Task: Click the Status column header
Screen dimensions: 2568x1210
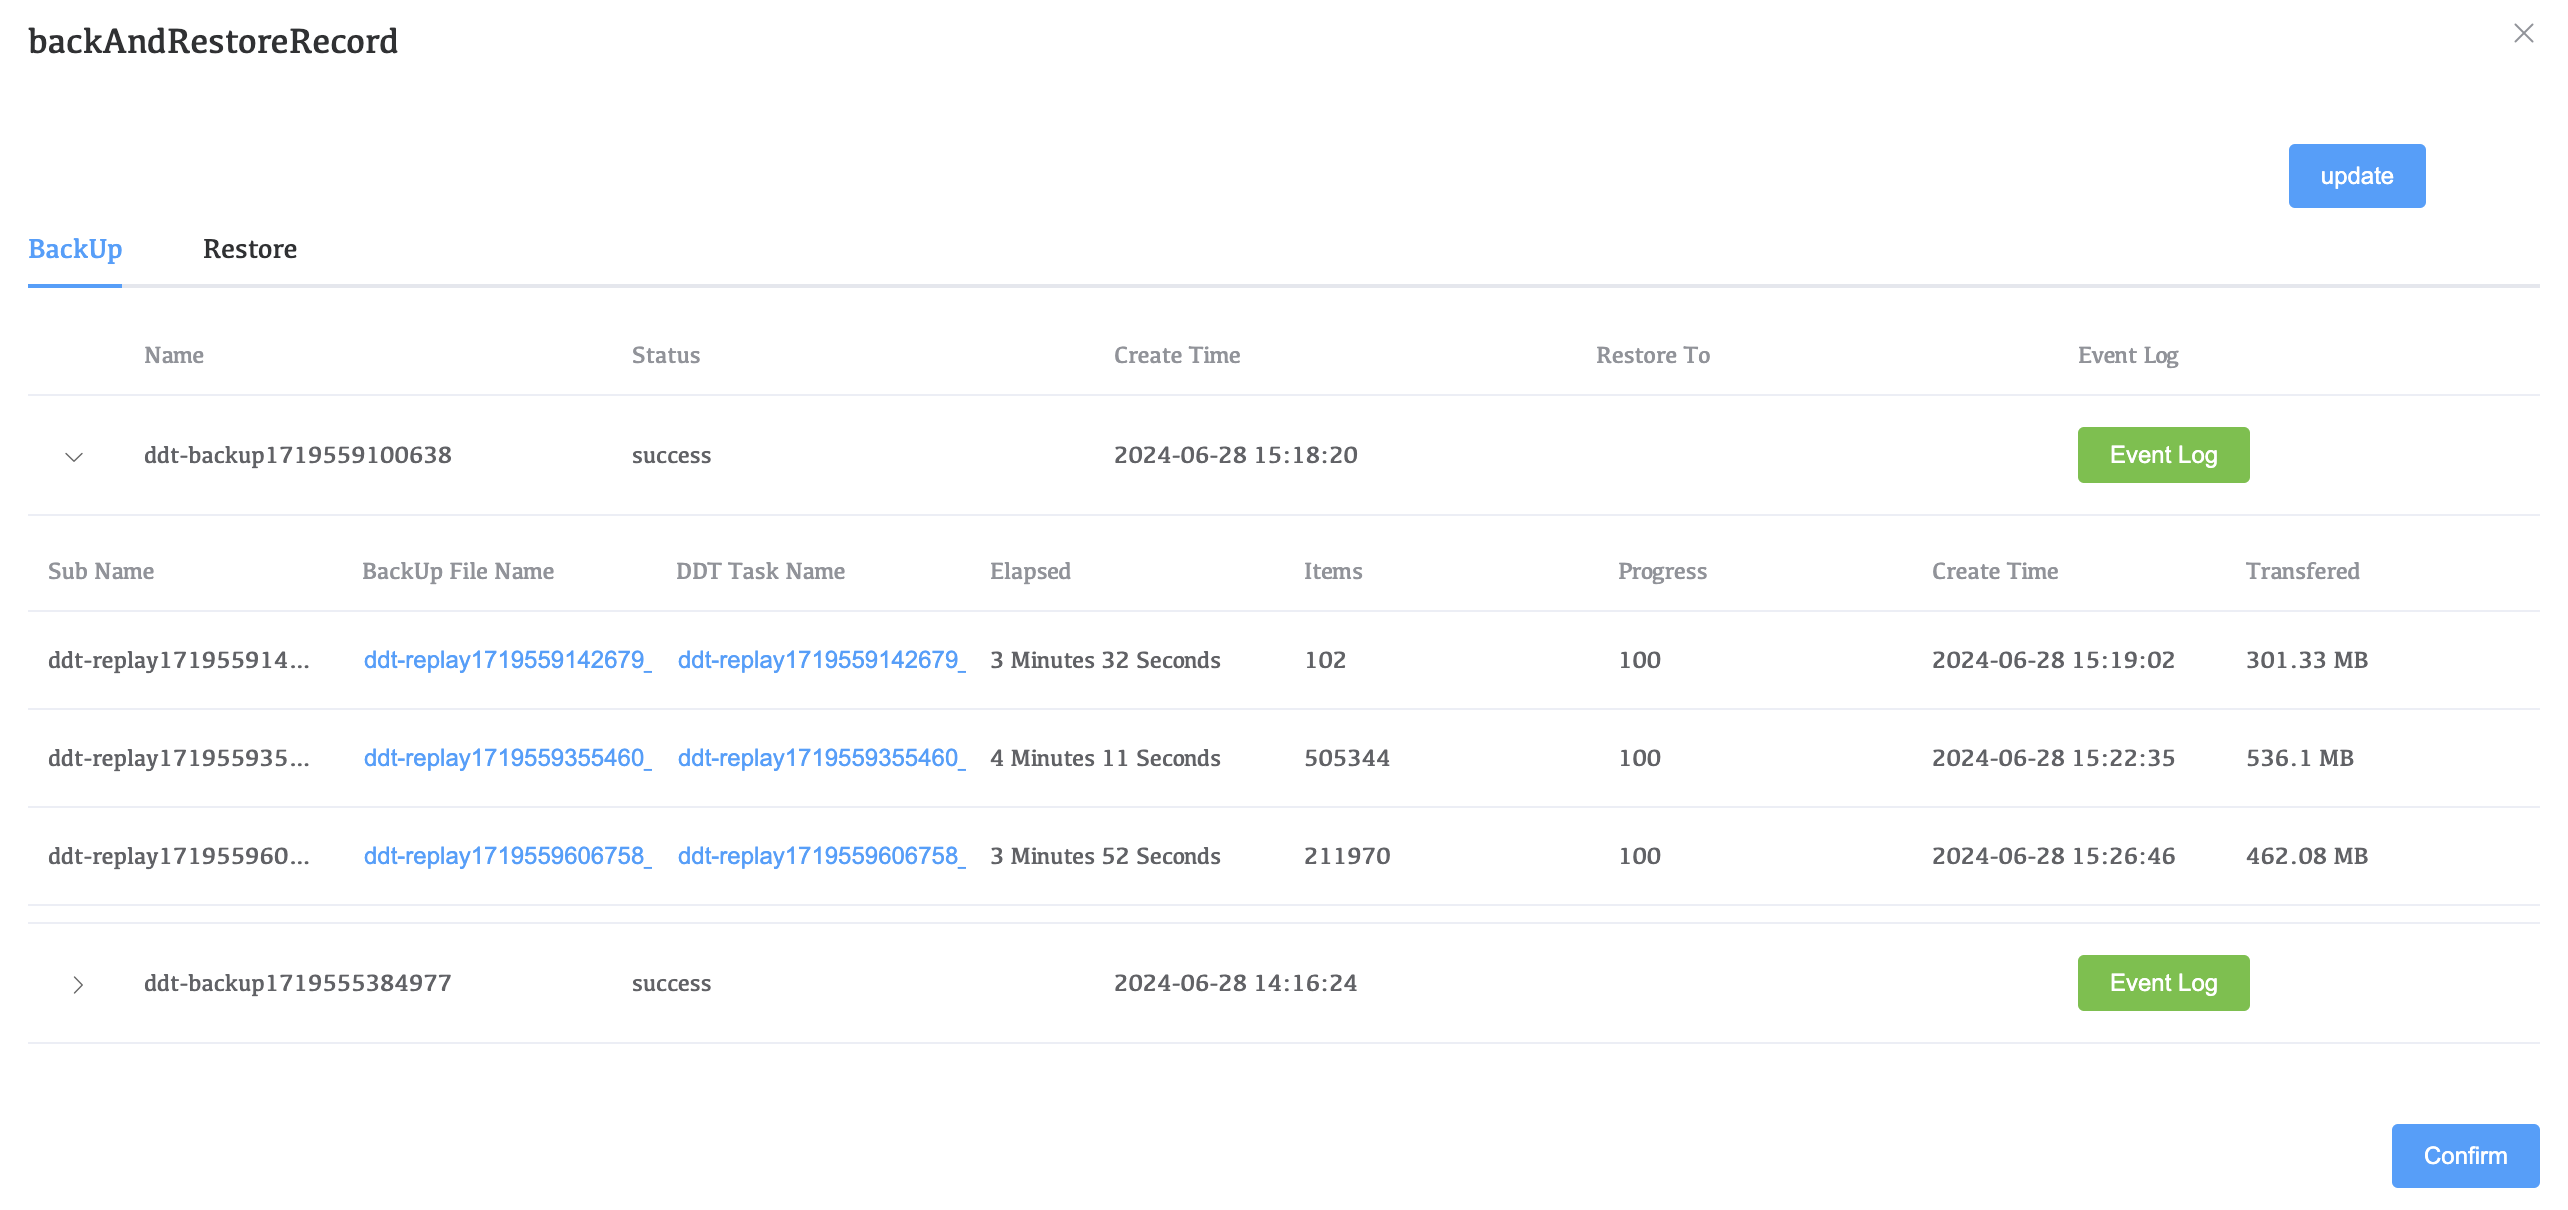Action: click(665, 355)
